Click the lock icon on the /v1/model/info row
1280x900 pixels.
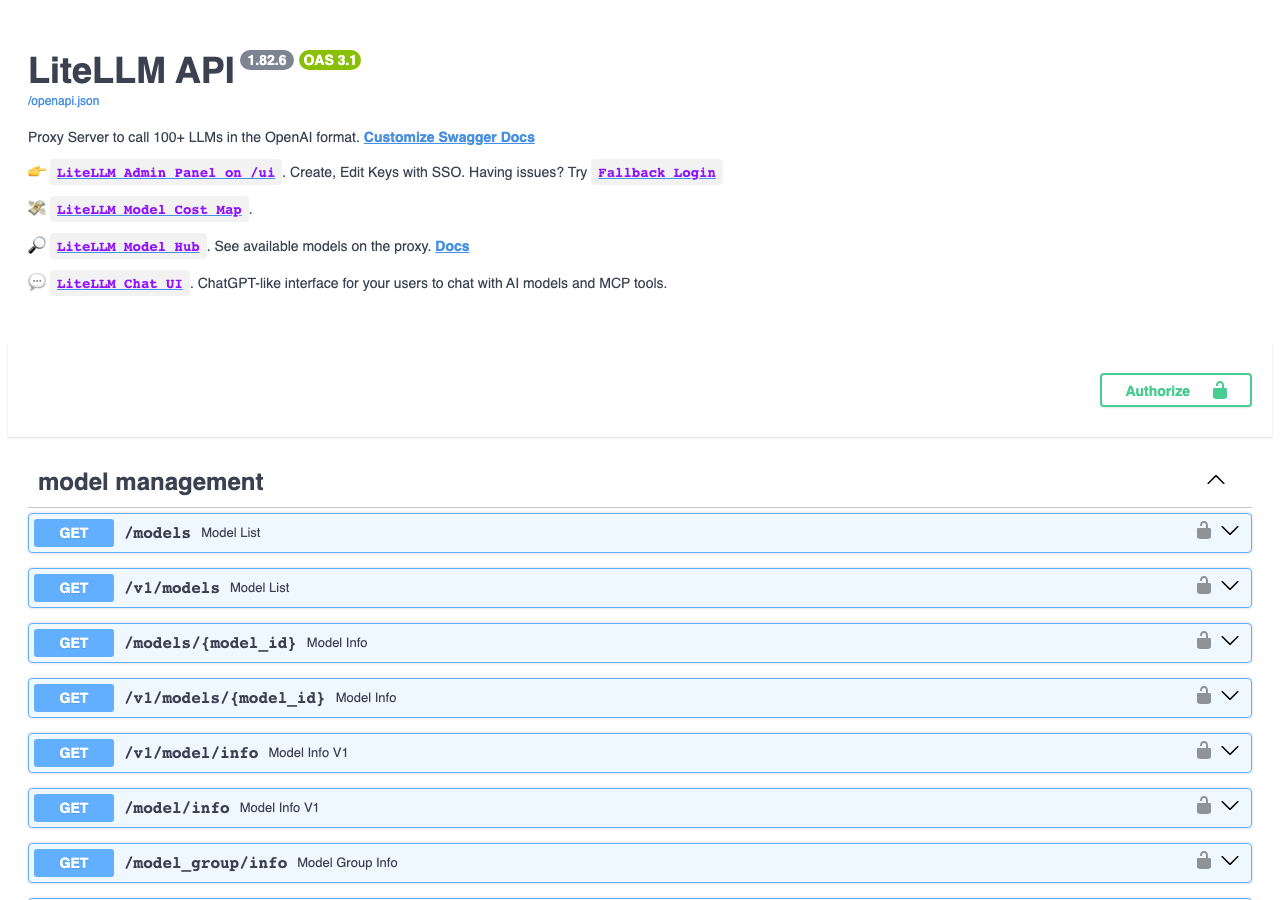(x=1204, y=750)
